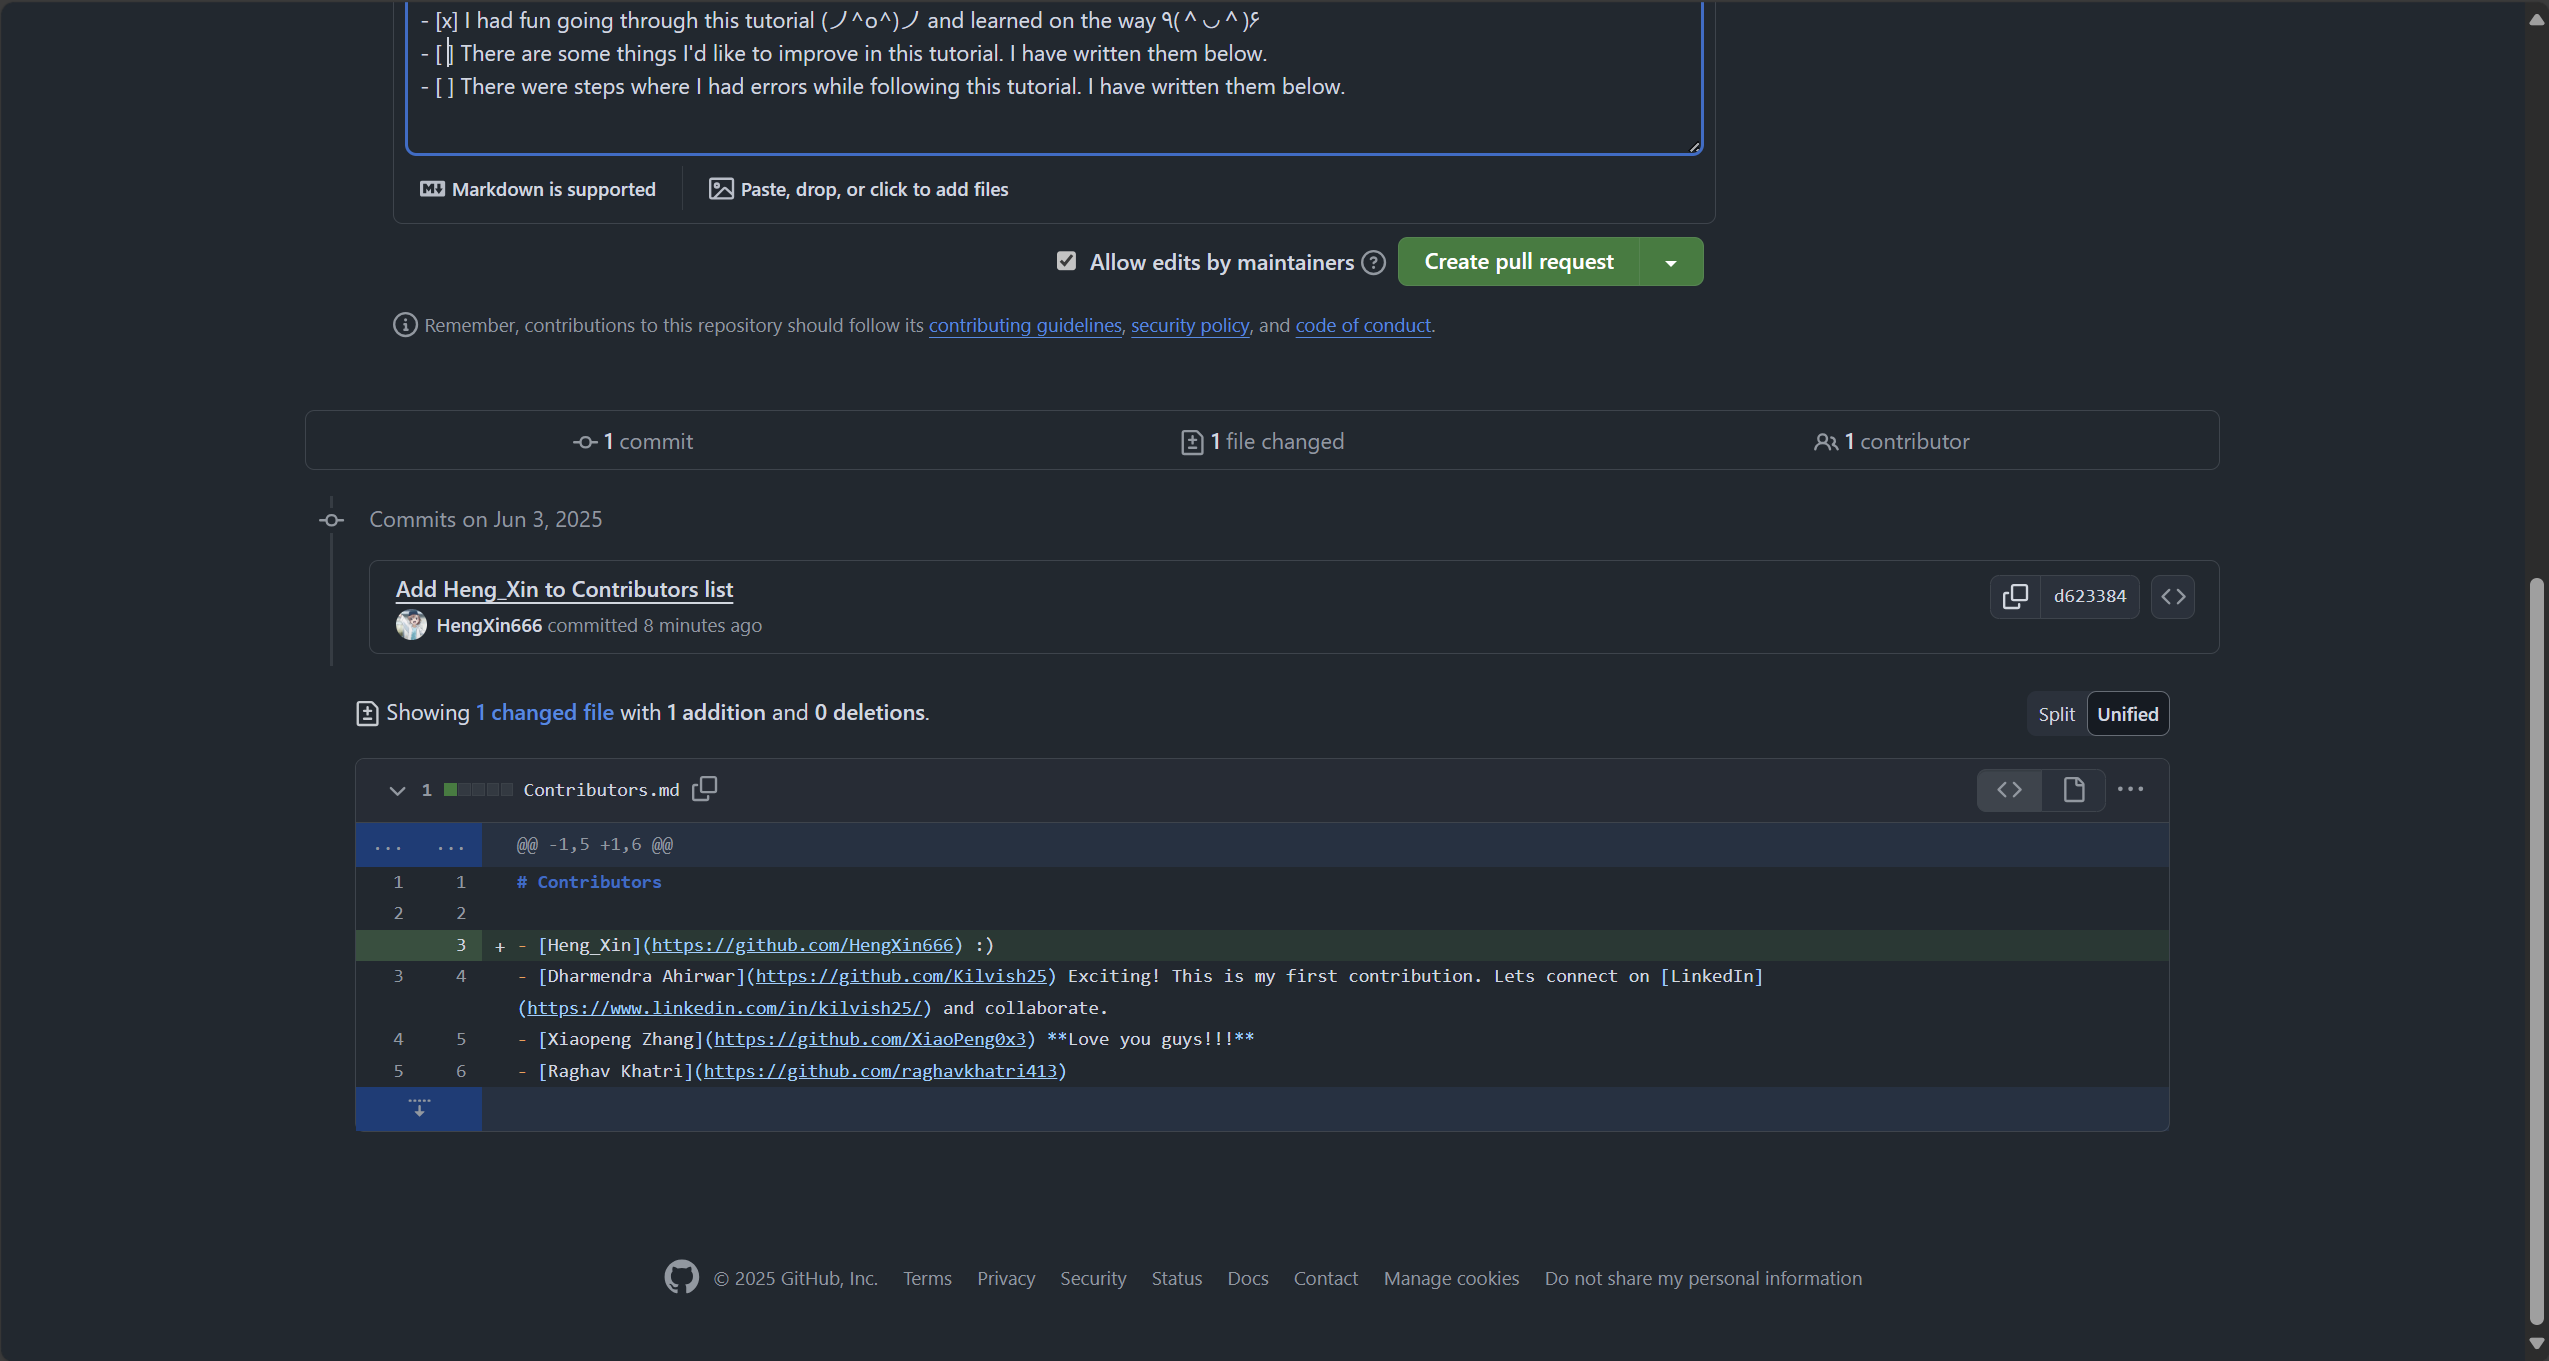Open file options three-dot menu

[2130, 789]
